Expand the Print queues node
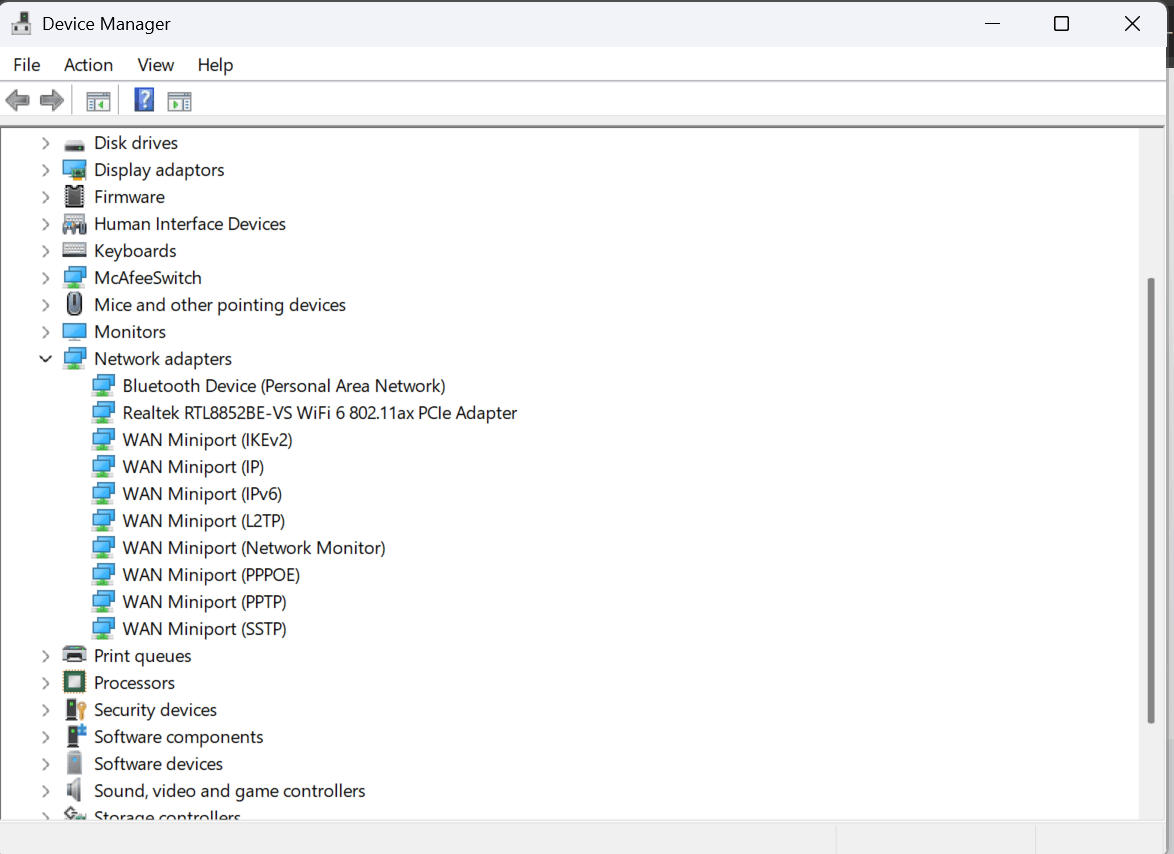 click(x=46, y=656)
